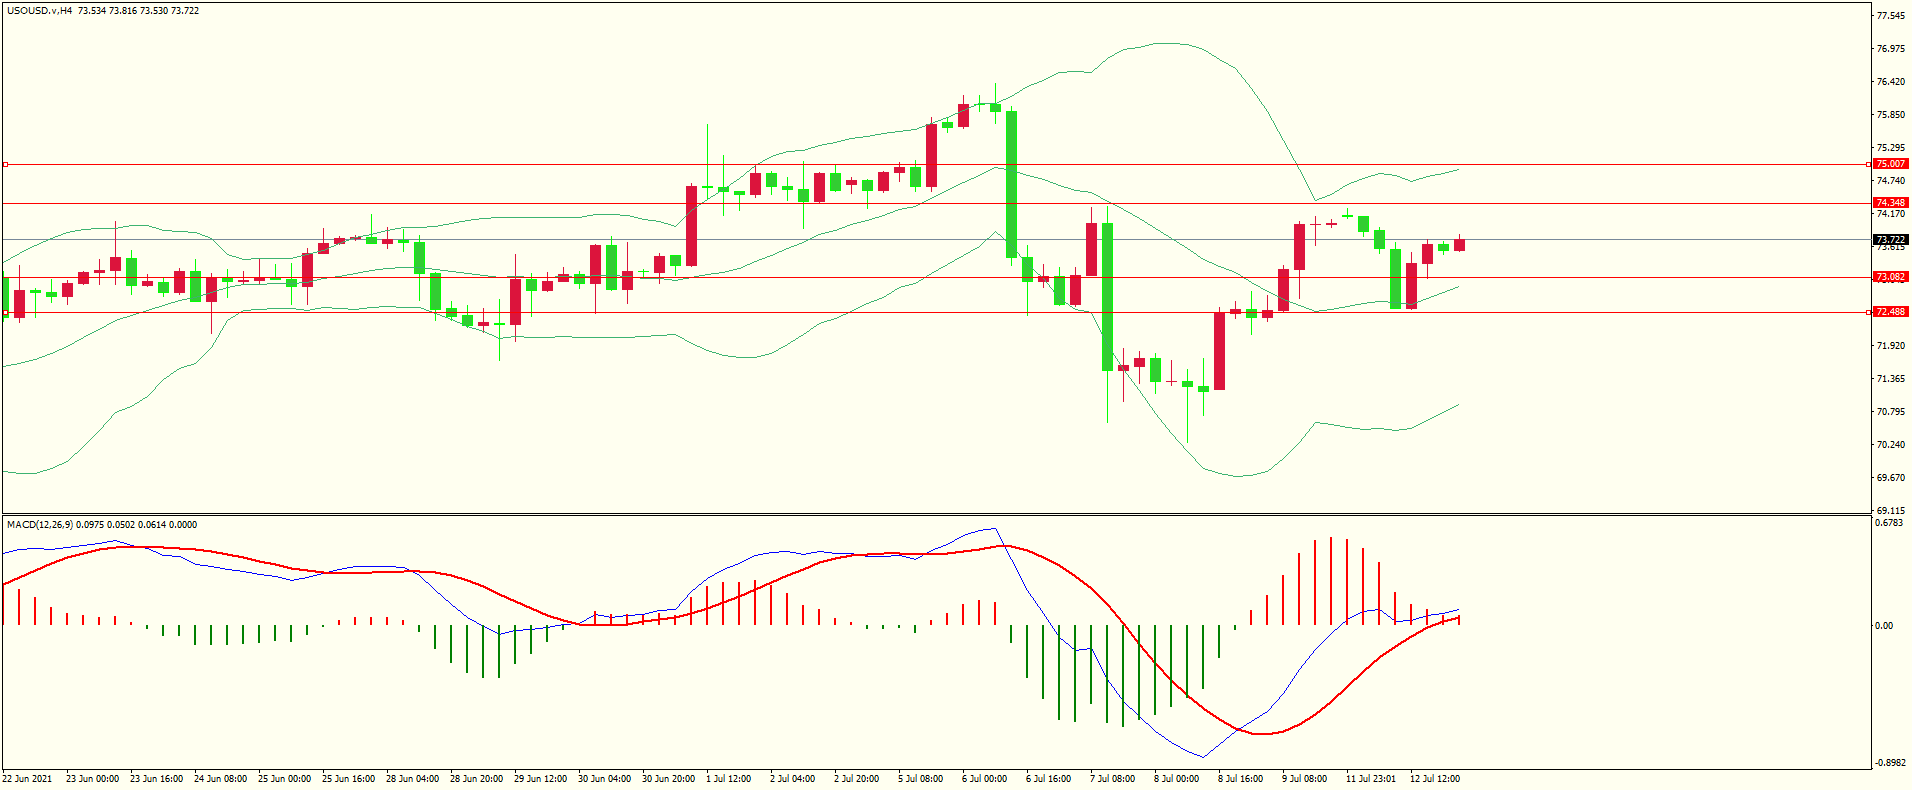Click the 30 Jun 20:00 time label

pos(669,779)
